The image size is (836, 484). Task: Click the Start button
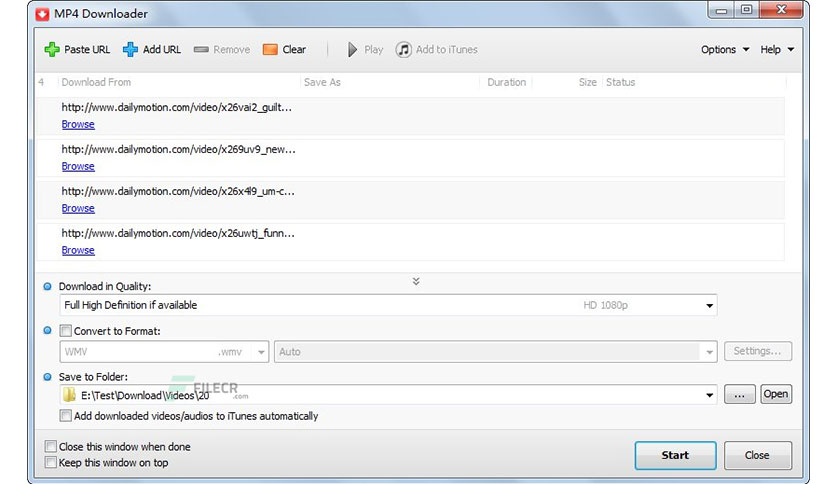tap(675, 455)
